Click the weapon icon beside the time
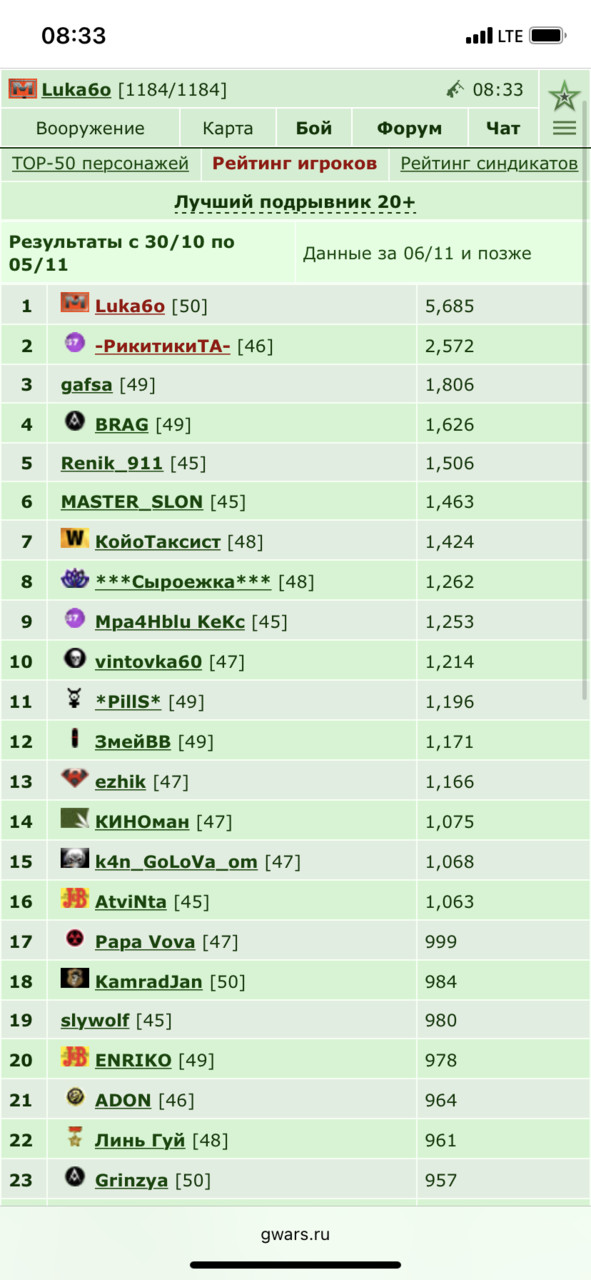Screen dimensions: 591x1280 pyautogui.click(x=456, y=89)
